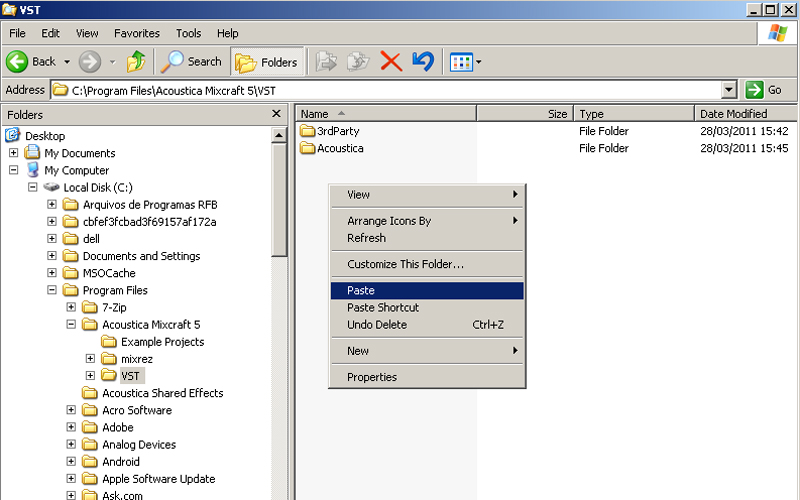The height and width of the screenshot is (500, 800).
Task: Expand the dell folder node
Action: (52, 238)
